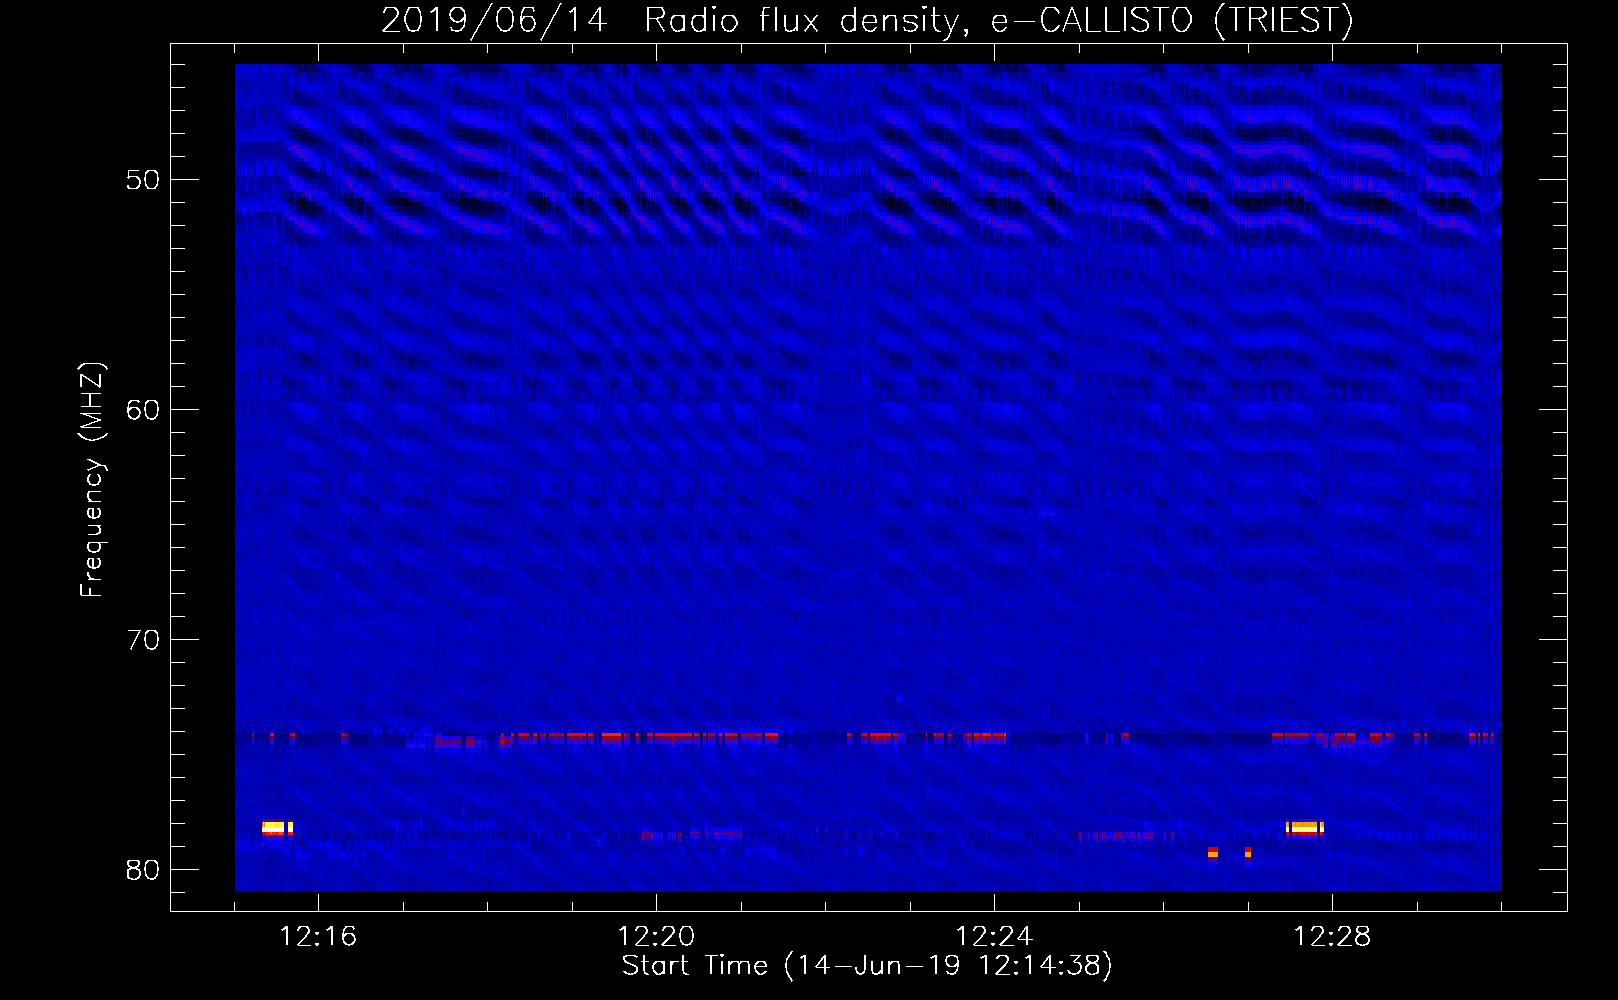Click the 12:20 time tick label
Viewport: 1618px width, 1000px height.
tap(656, 937)
